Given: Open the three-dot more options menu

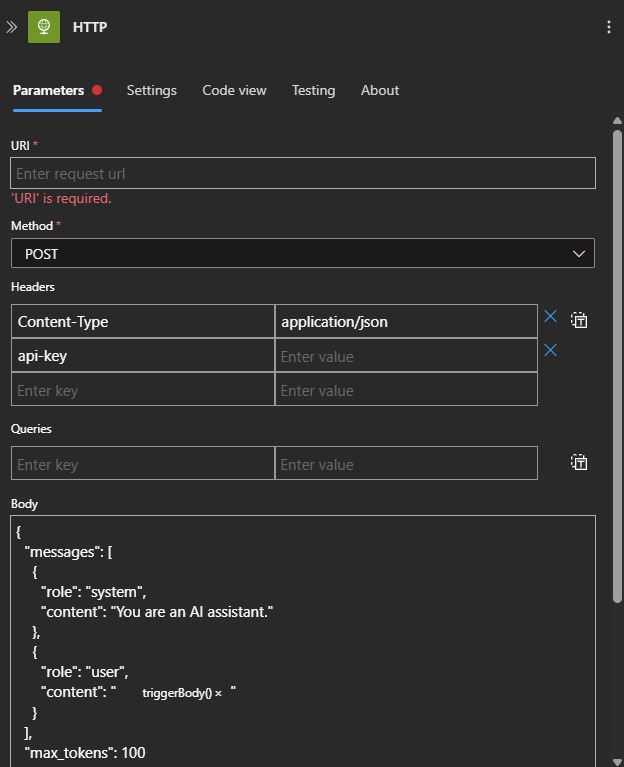Looking at the screenshot, I should [x=609, y=27].
